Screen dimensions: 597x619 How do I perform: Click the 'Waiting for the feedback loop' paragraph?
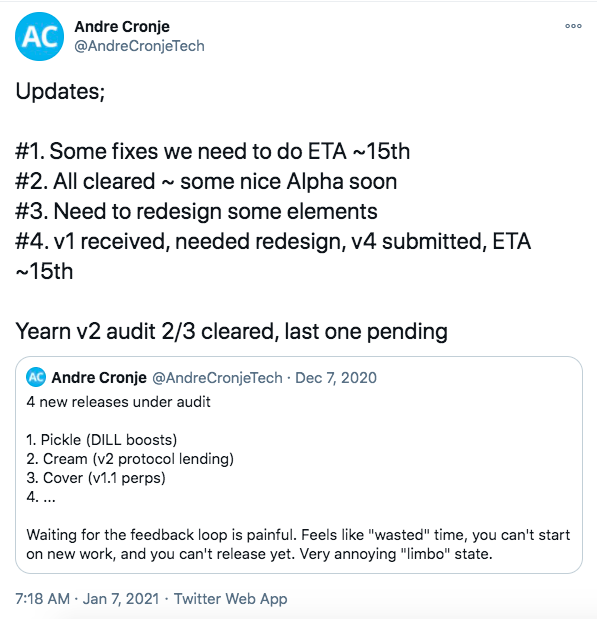click(x=298, y=544)
